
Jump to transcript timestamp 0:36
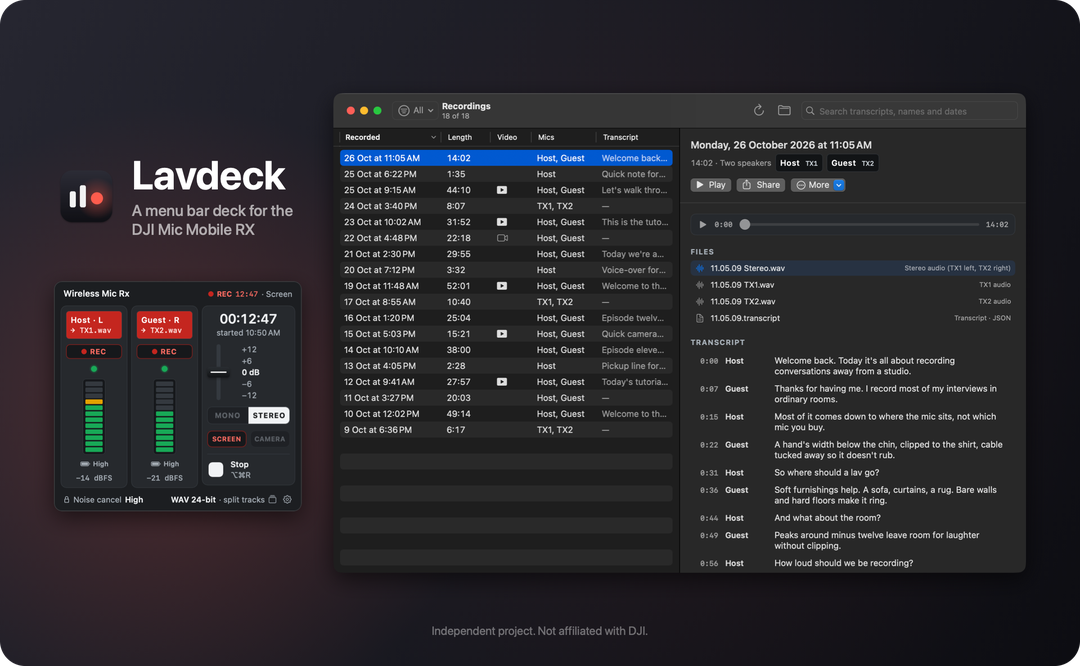(709, 490)
